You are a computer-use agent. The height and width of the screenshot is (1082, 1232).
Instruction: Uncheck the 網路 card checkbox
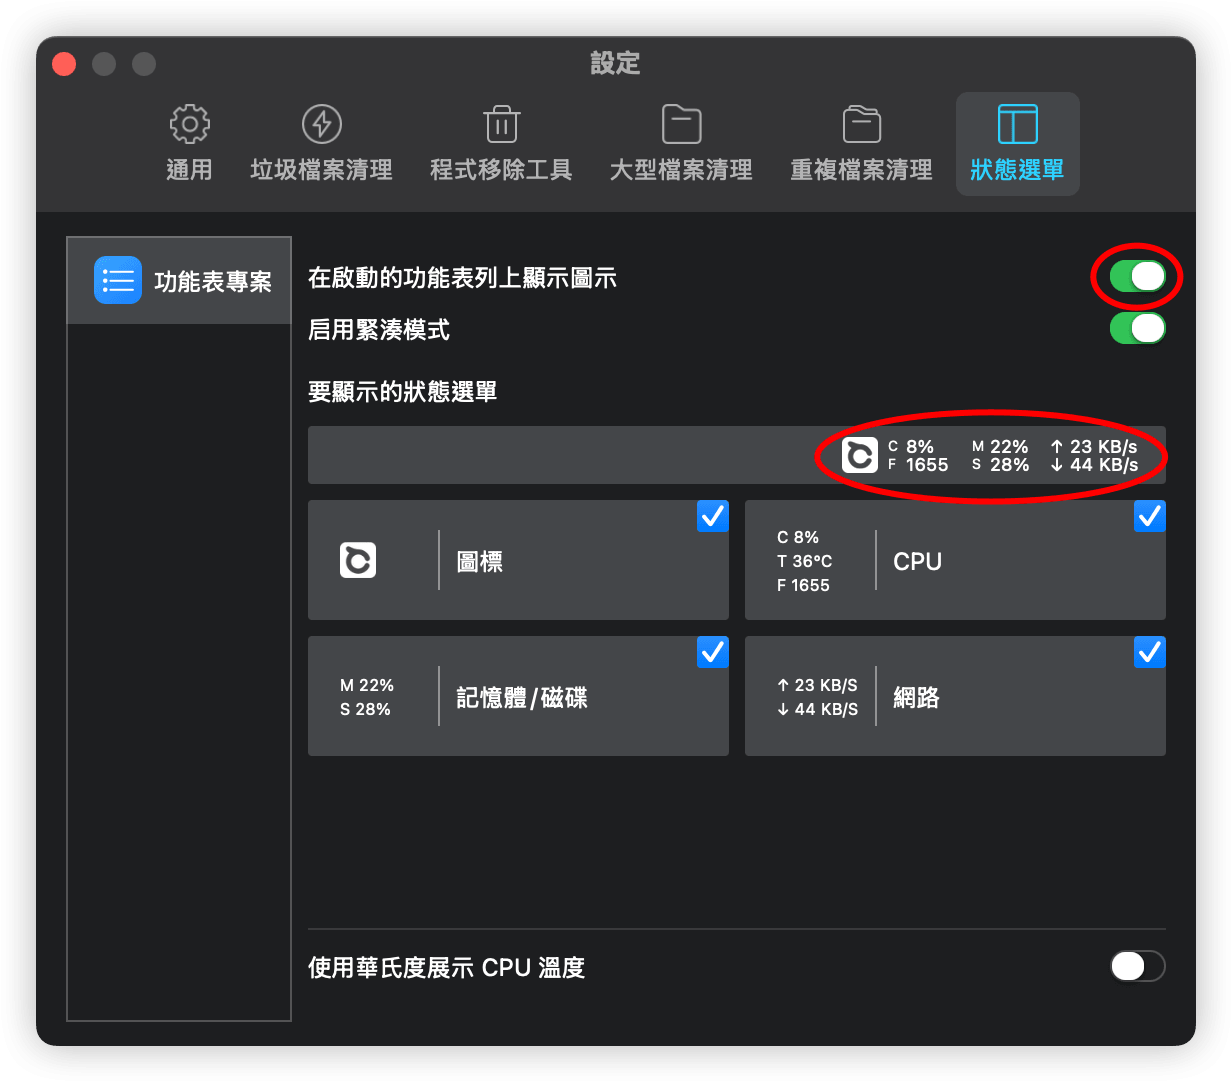1150,652
